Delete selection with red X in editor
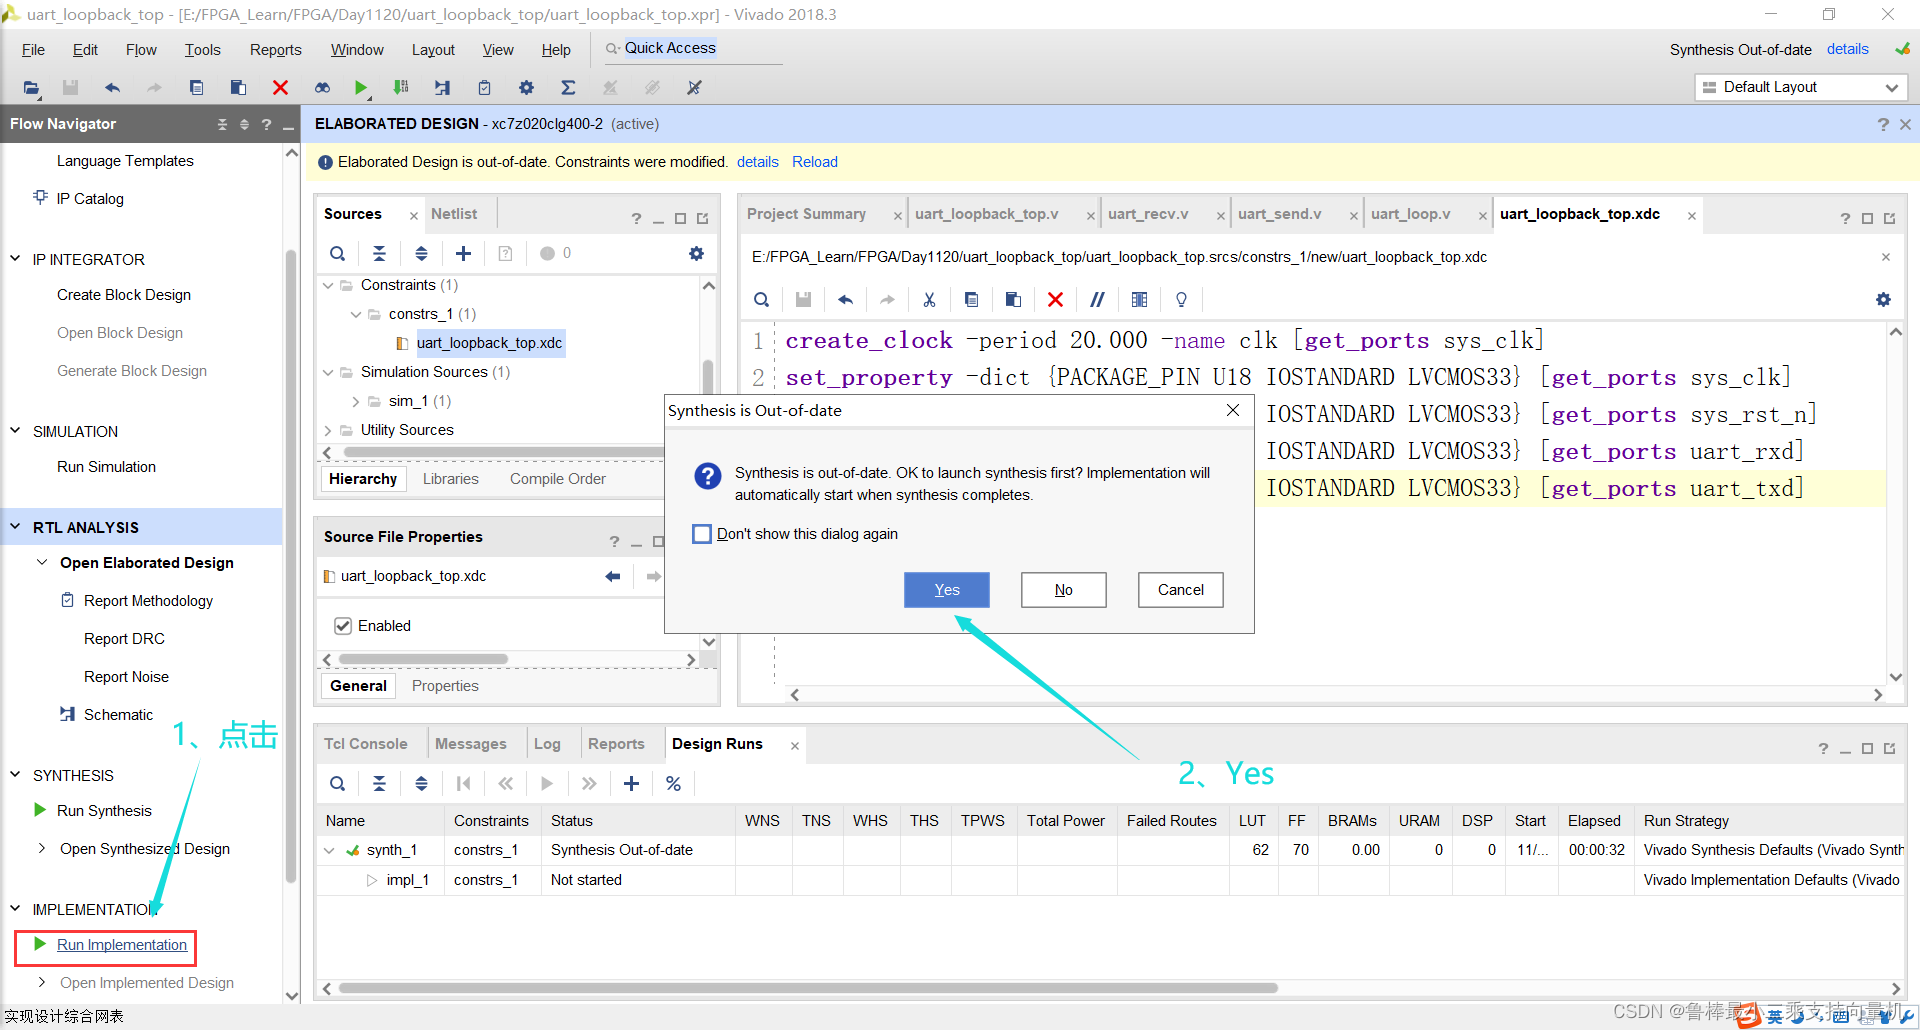 pos(1055,300)
